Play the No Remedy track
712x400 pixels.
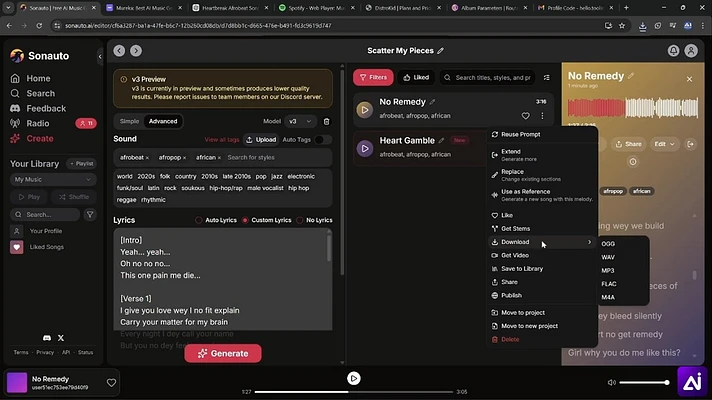pyautogui.click(x=365, y=109)
